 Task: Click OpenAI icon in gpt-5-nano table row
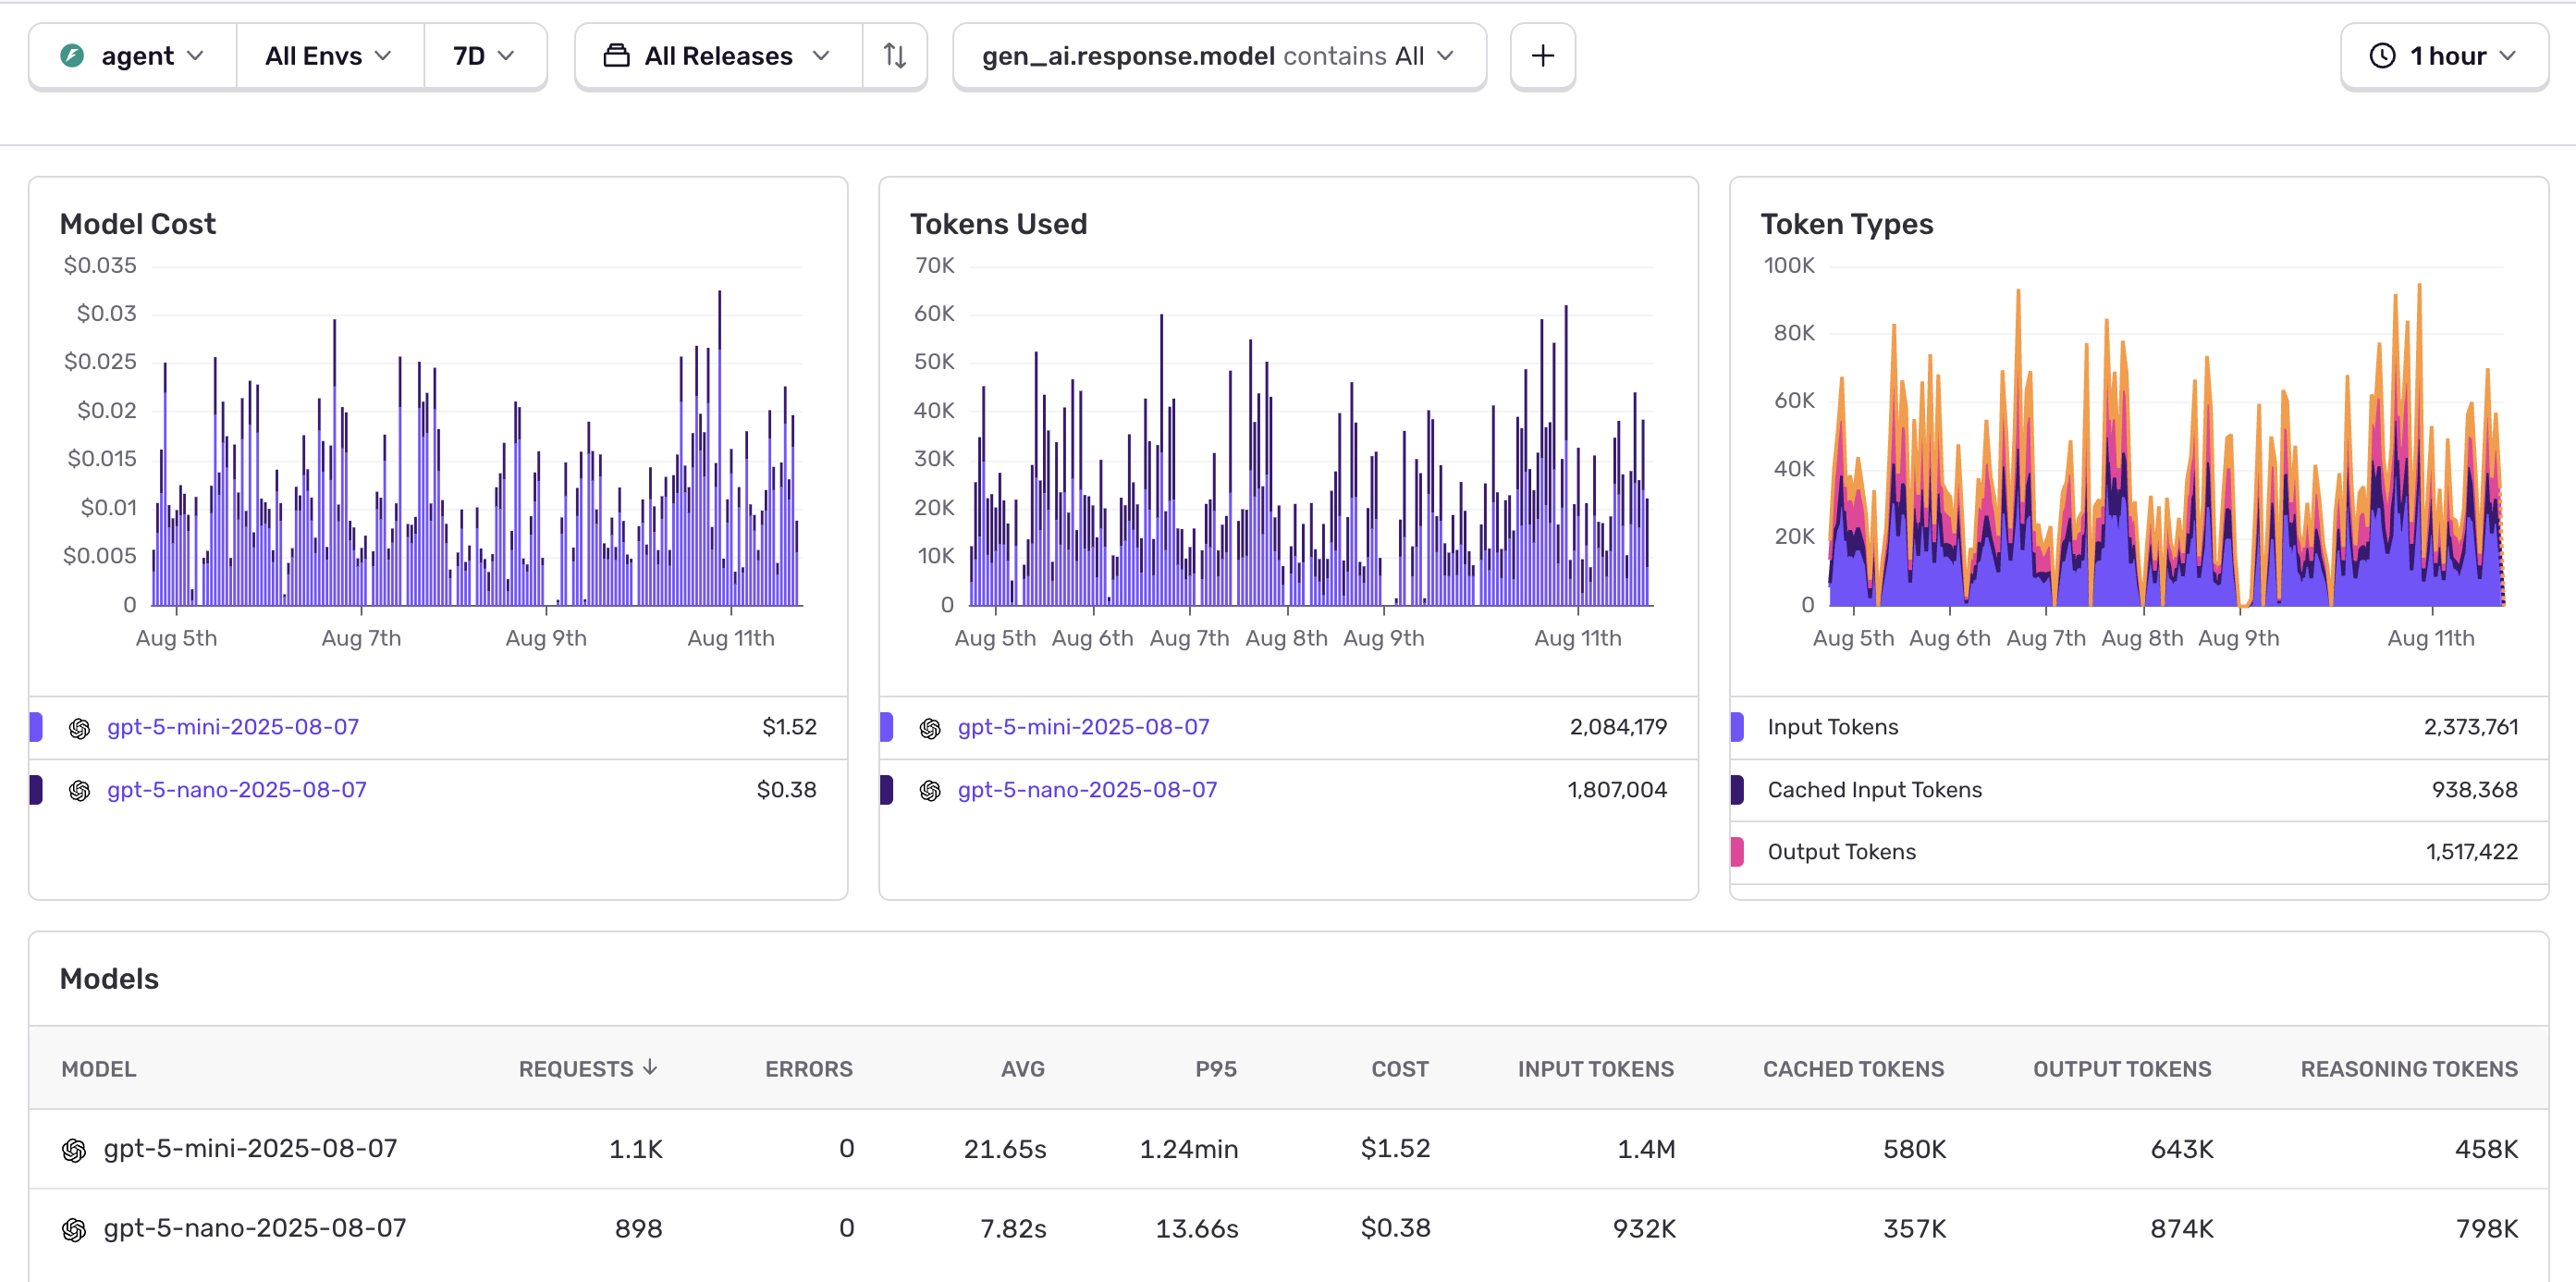74,1230
